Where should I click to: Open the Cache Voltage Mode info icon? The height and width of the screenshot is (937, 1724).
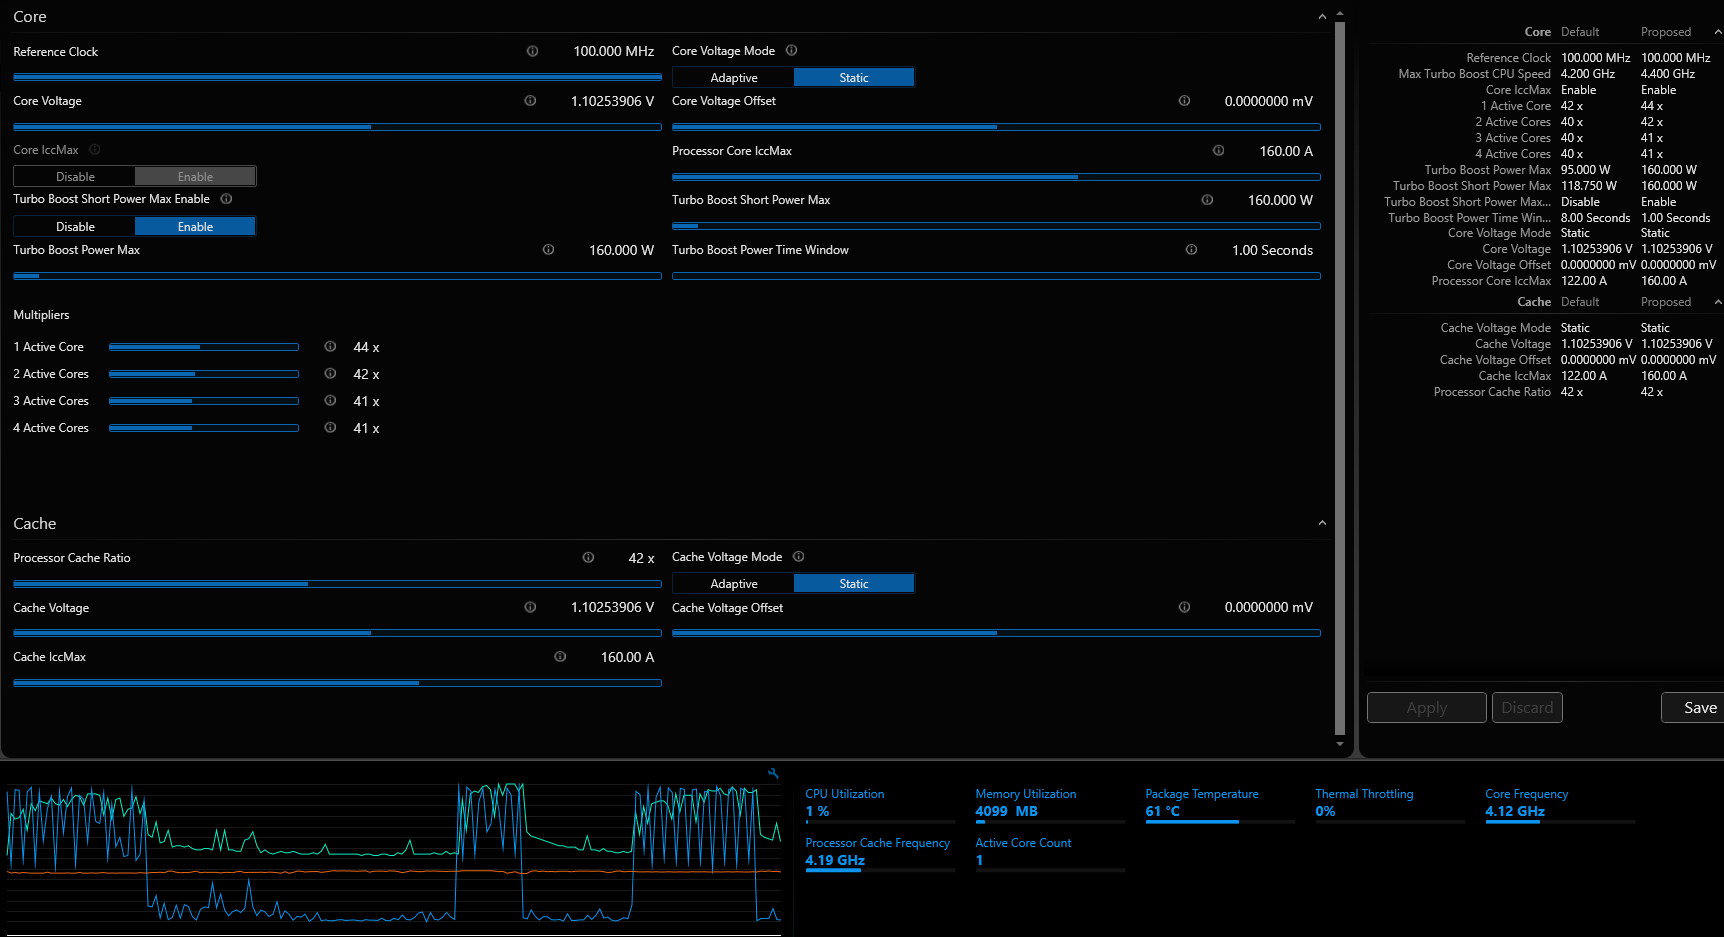pos(798,557)
